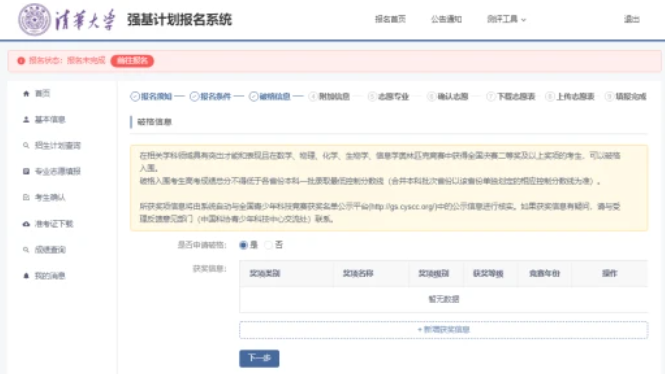Image resolution: width=665 pixels, height=374 pixels.
Task: Select the 是 radio option
Action: pyautogui.click(x=243, y=245)
